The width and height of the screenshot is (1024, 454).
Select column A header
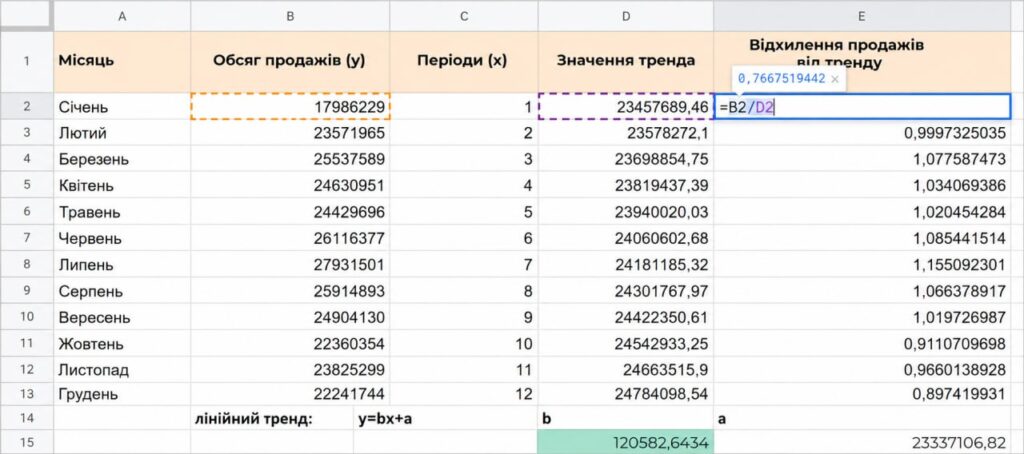[122, 16]
